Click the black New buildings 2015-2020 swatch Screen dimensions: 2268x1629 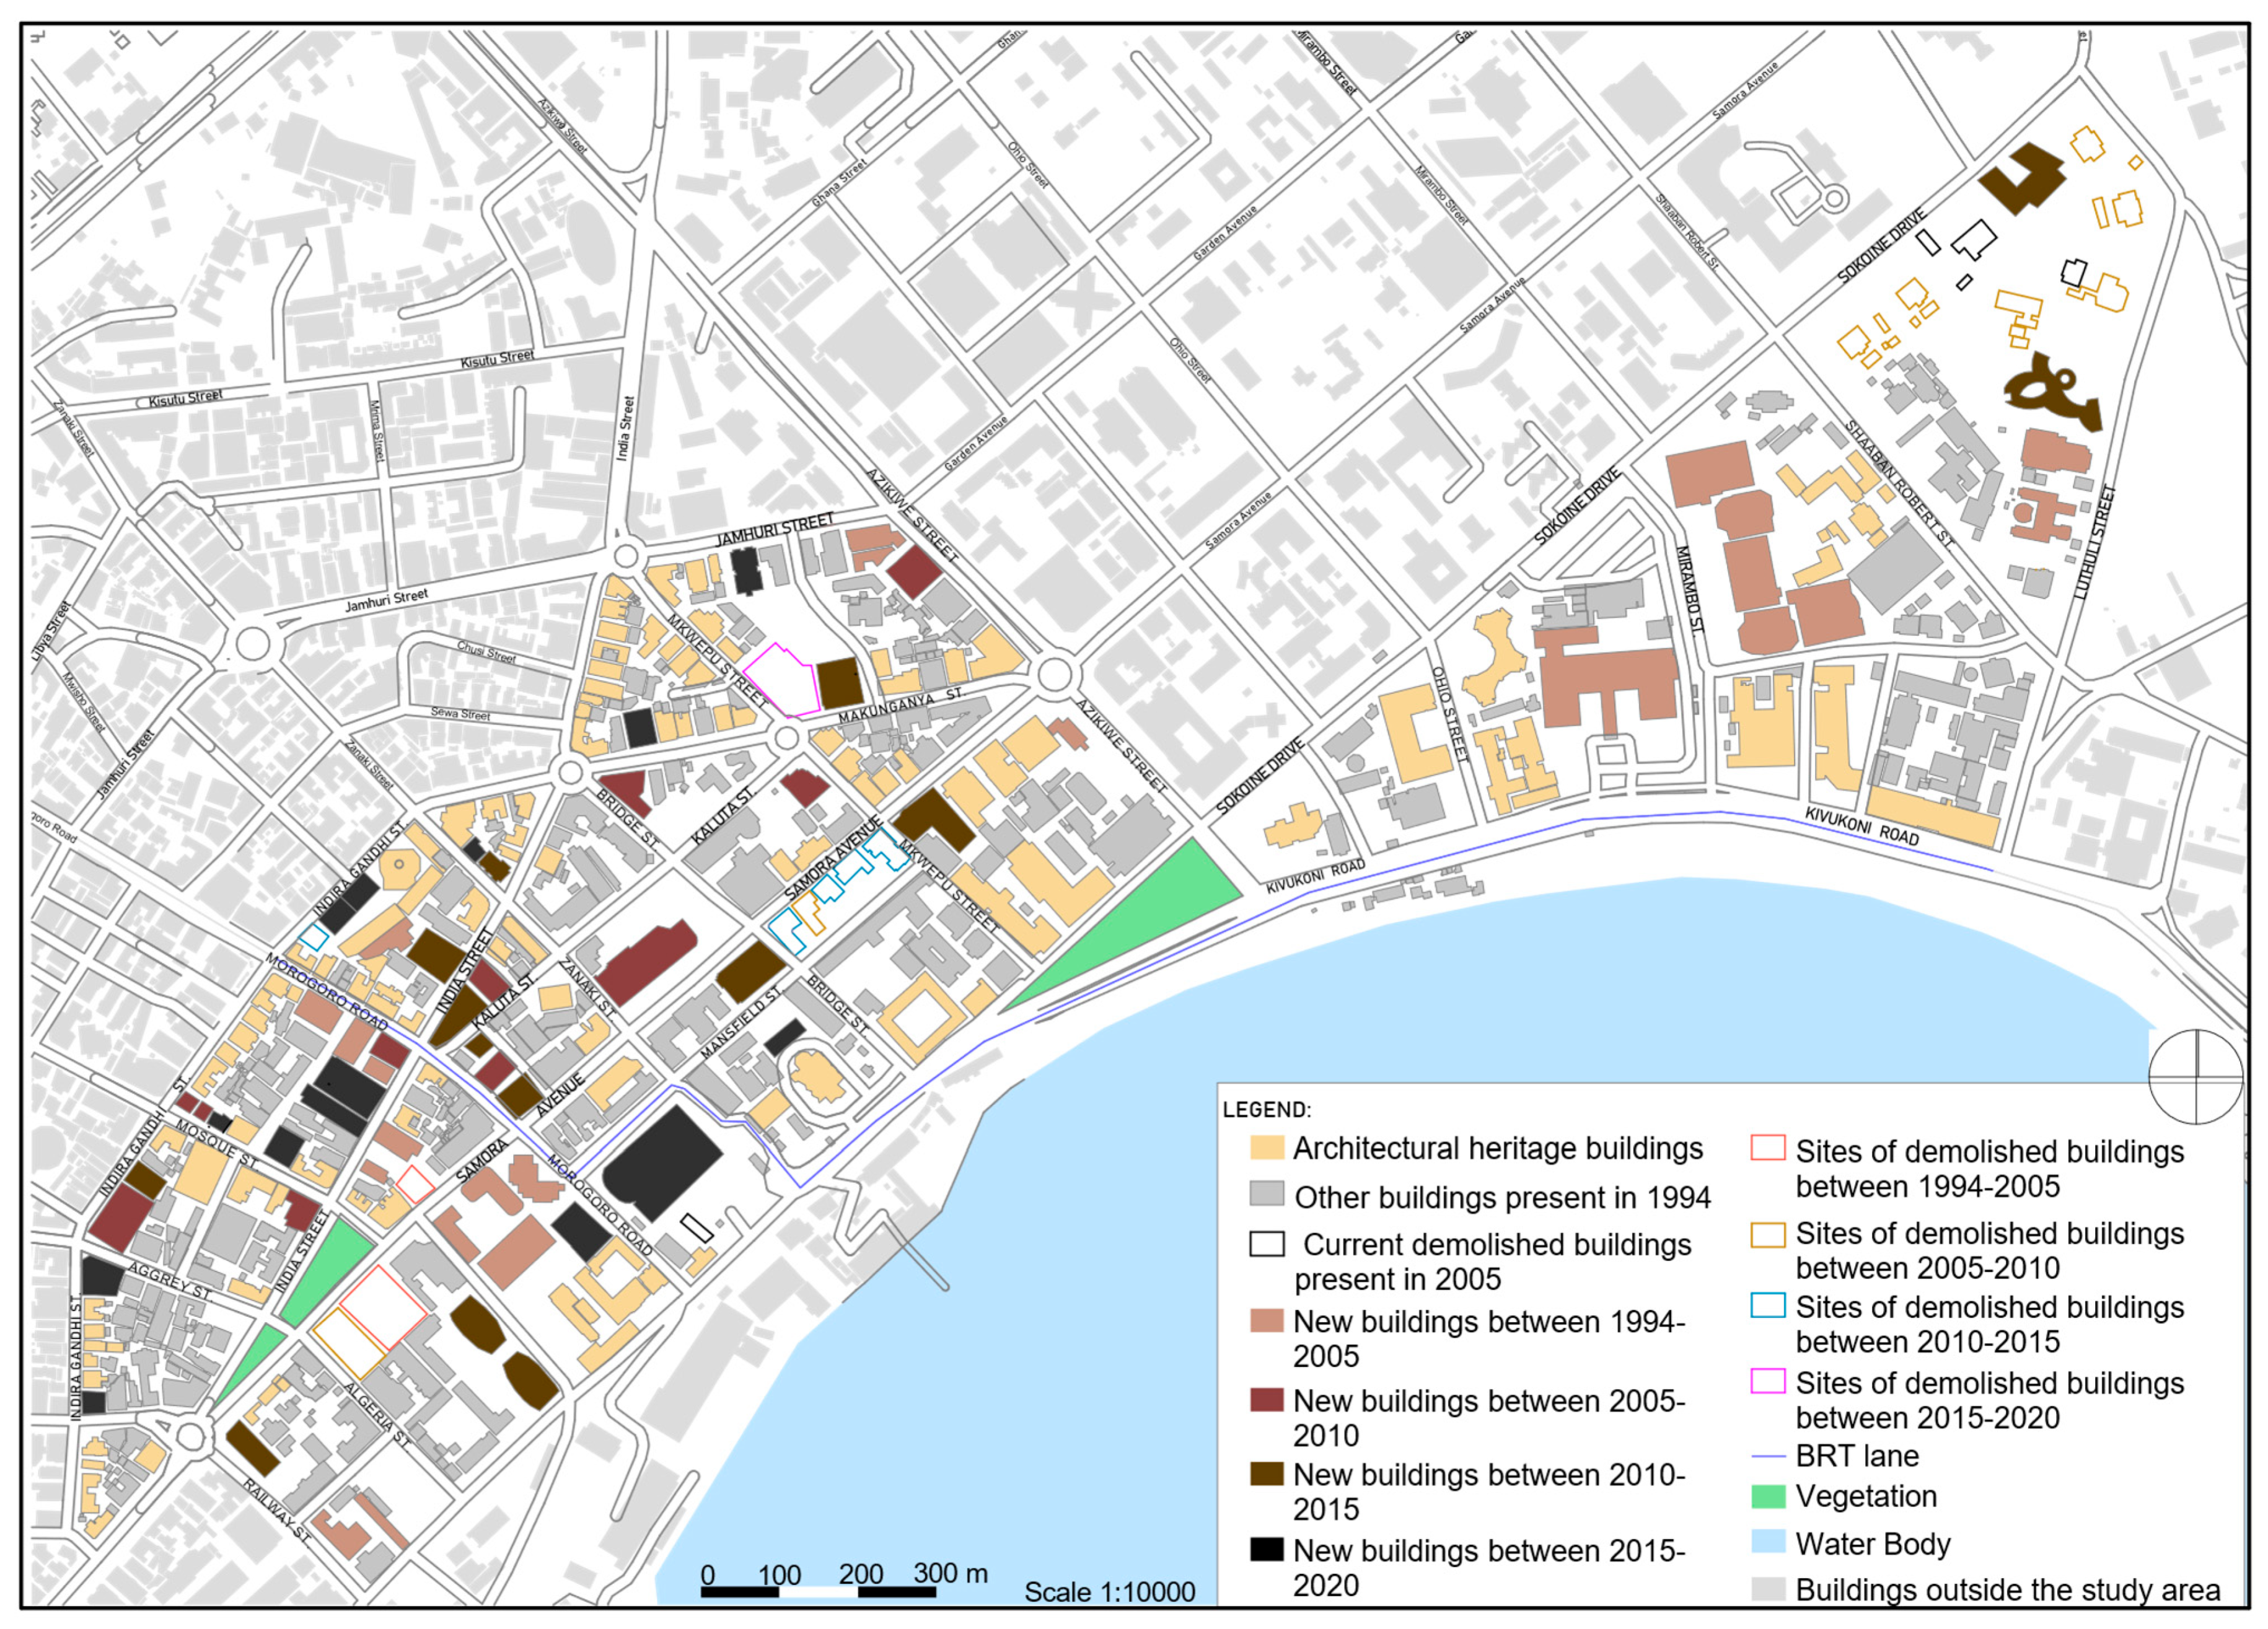tap(1267, 1549)
